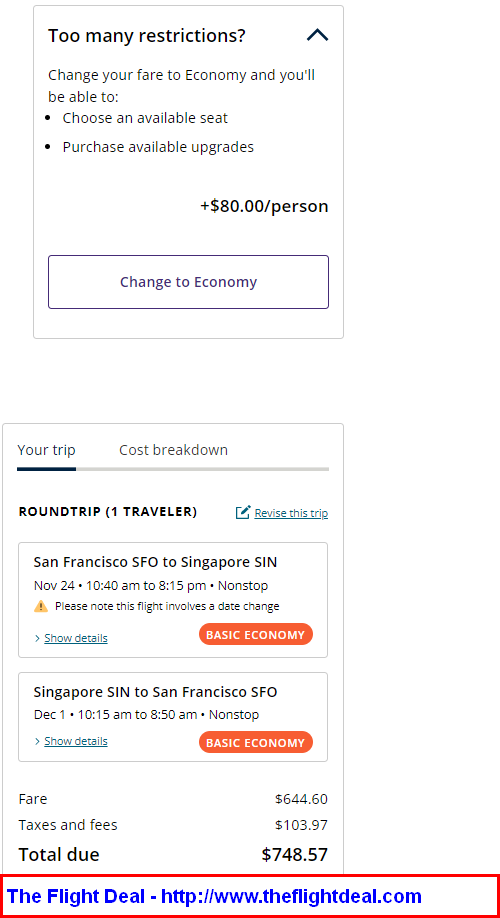Click return flight Basic Economy badge
Screen dimensions: 500x918
pyautogui.click(x=256, y=743)
